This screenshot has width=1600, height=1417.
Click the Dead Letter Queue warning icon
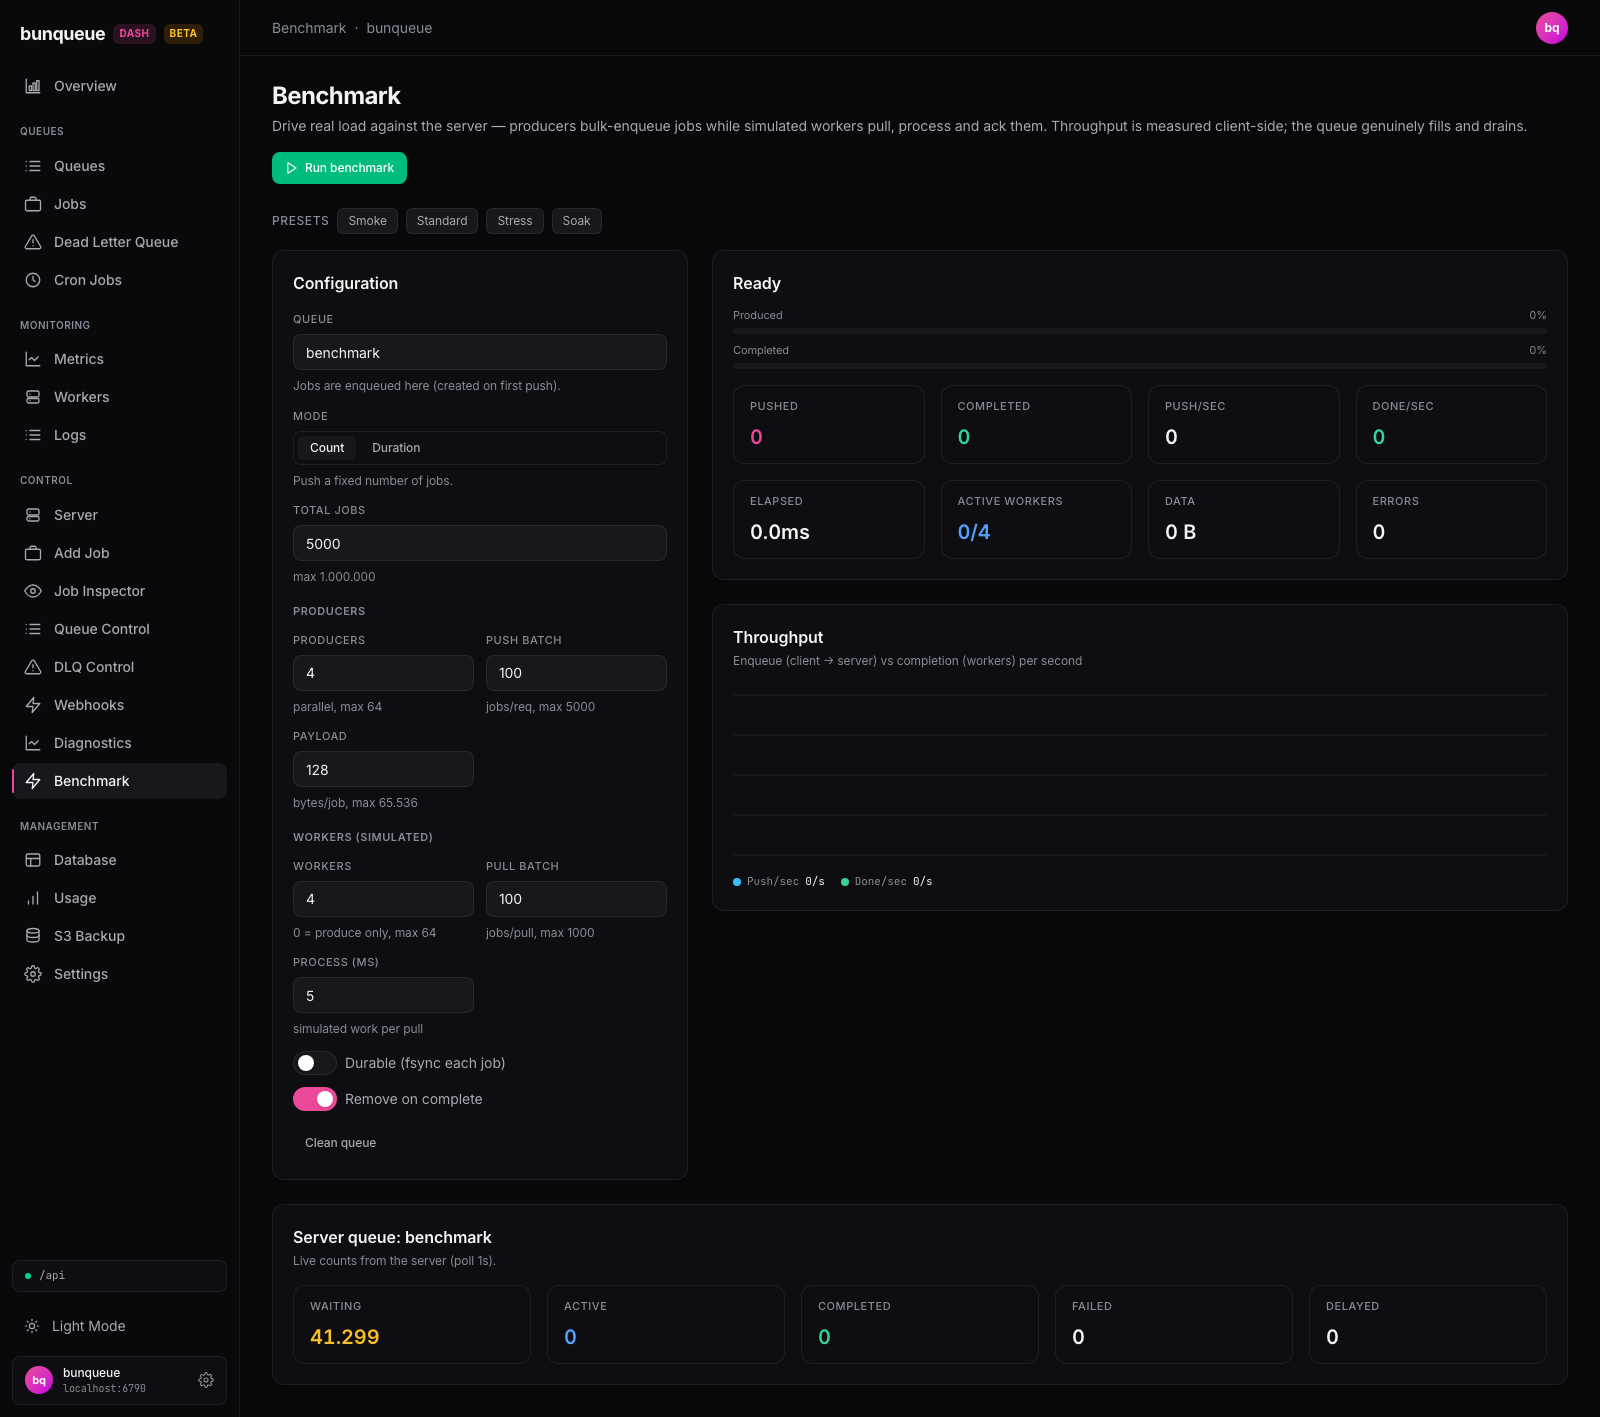click(x=33, y=242)
